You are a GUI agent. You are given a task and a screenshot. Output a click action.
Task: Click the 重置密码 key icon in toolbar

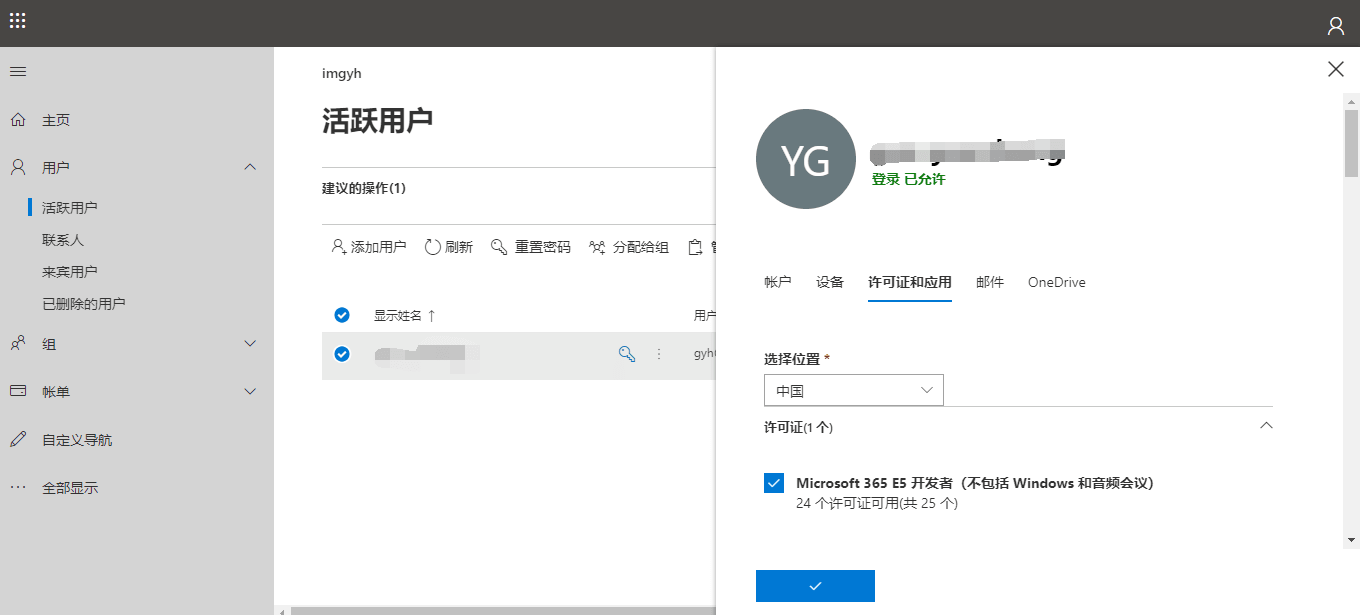pyautogui.click(x=499, y=247)
